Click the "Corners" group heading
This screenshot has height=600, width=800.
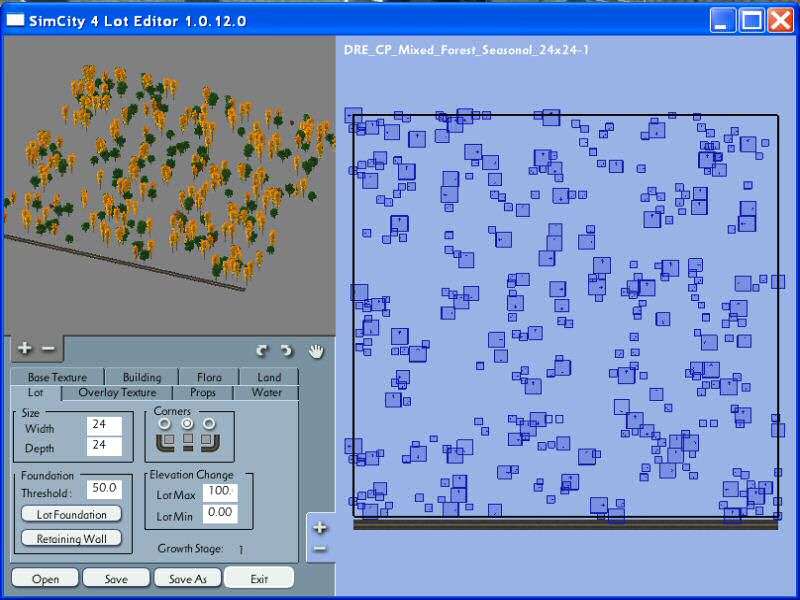[x=172, y=411]
